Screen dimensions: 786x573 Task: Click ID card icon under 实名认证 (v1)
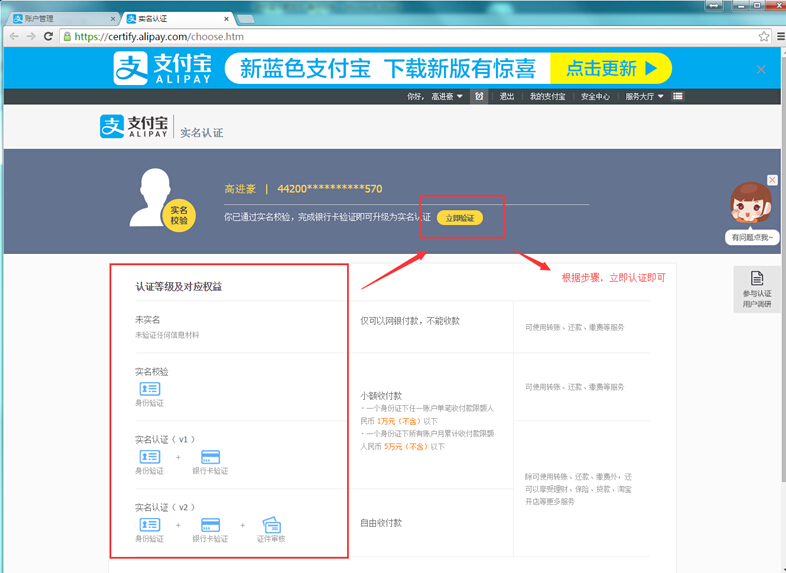[x=149, y=457]
